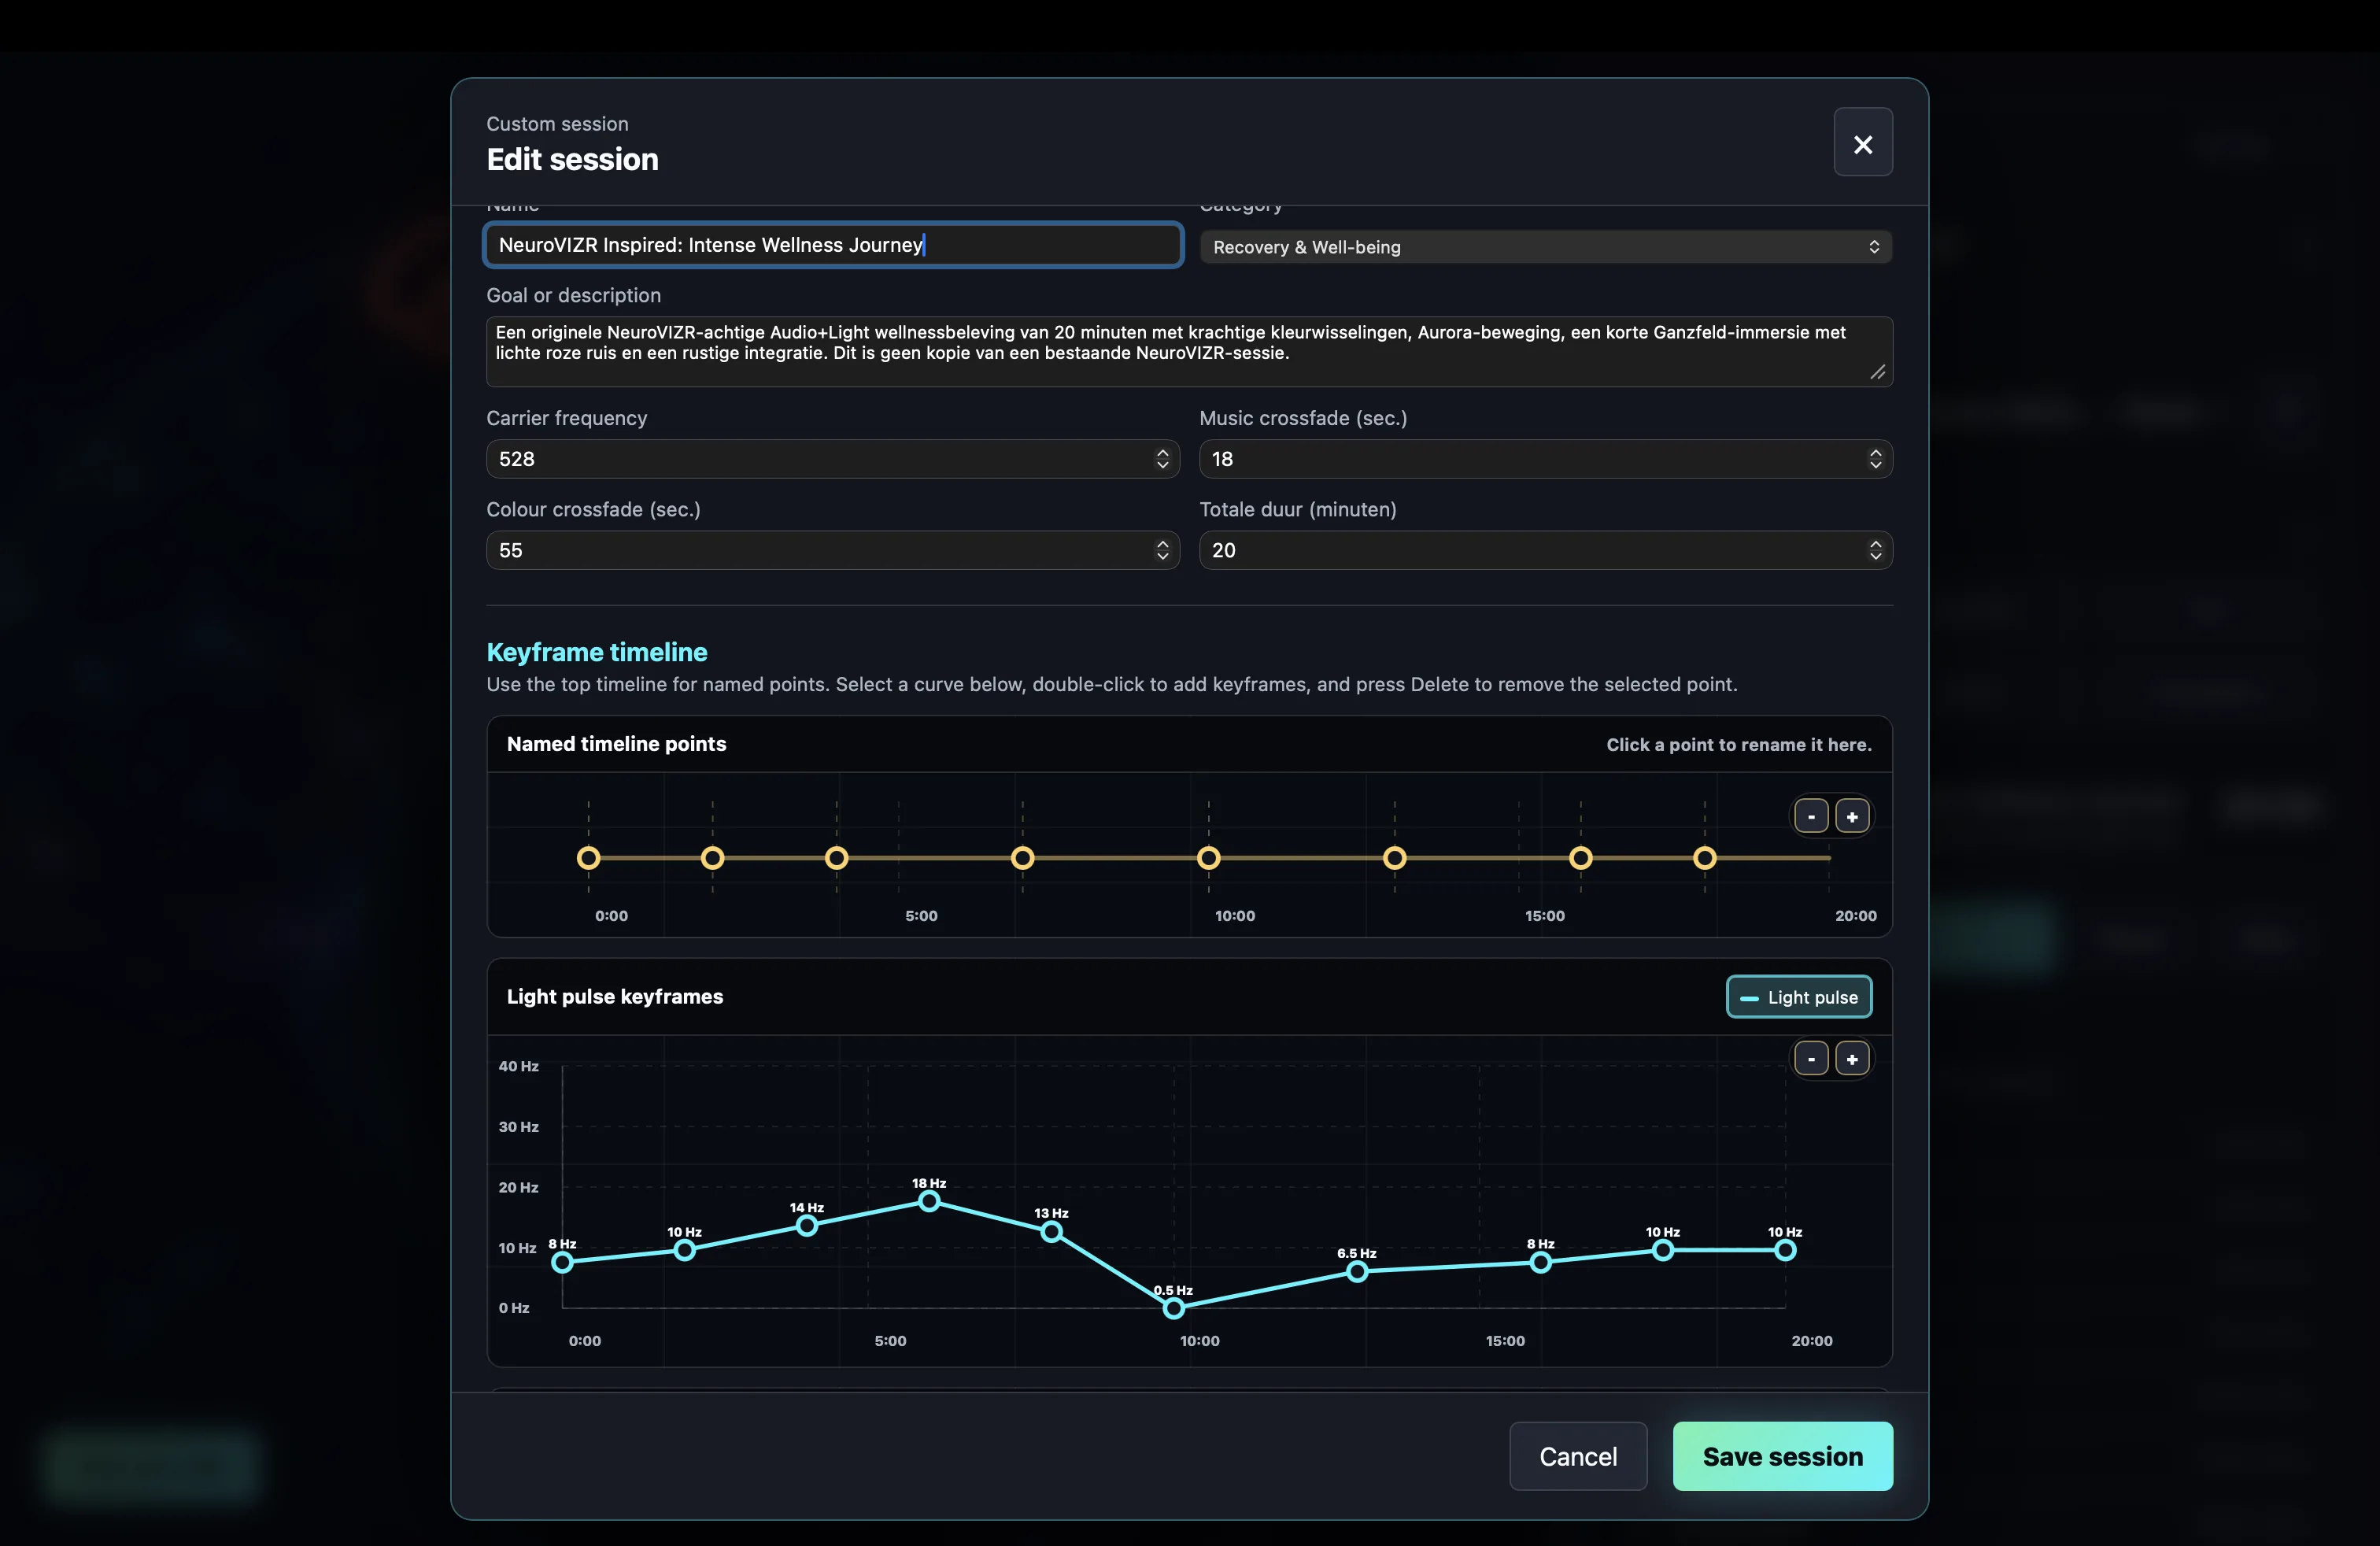Select the 10 Hz keyframe between 15:00 and 20:00
The width and height of the screenshot is (2380, 1546).
coord(1663,1250)
